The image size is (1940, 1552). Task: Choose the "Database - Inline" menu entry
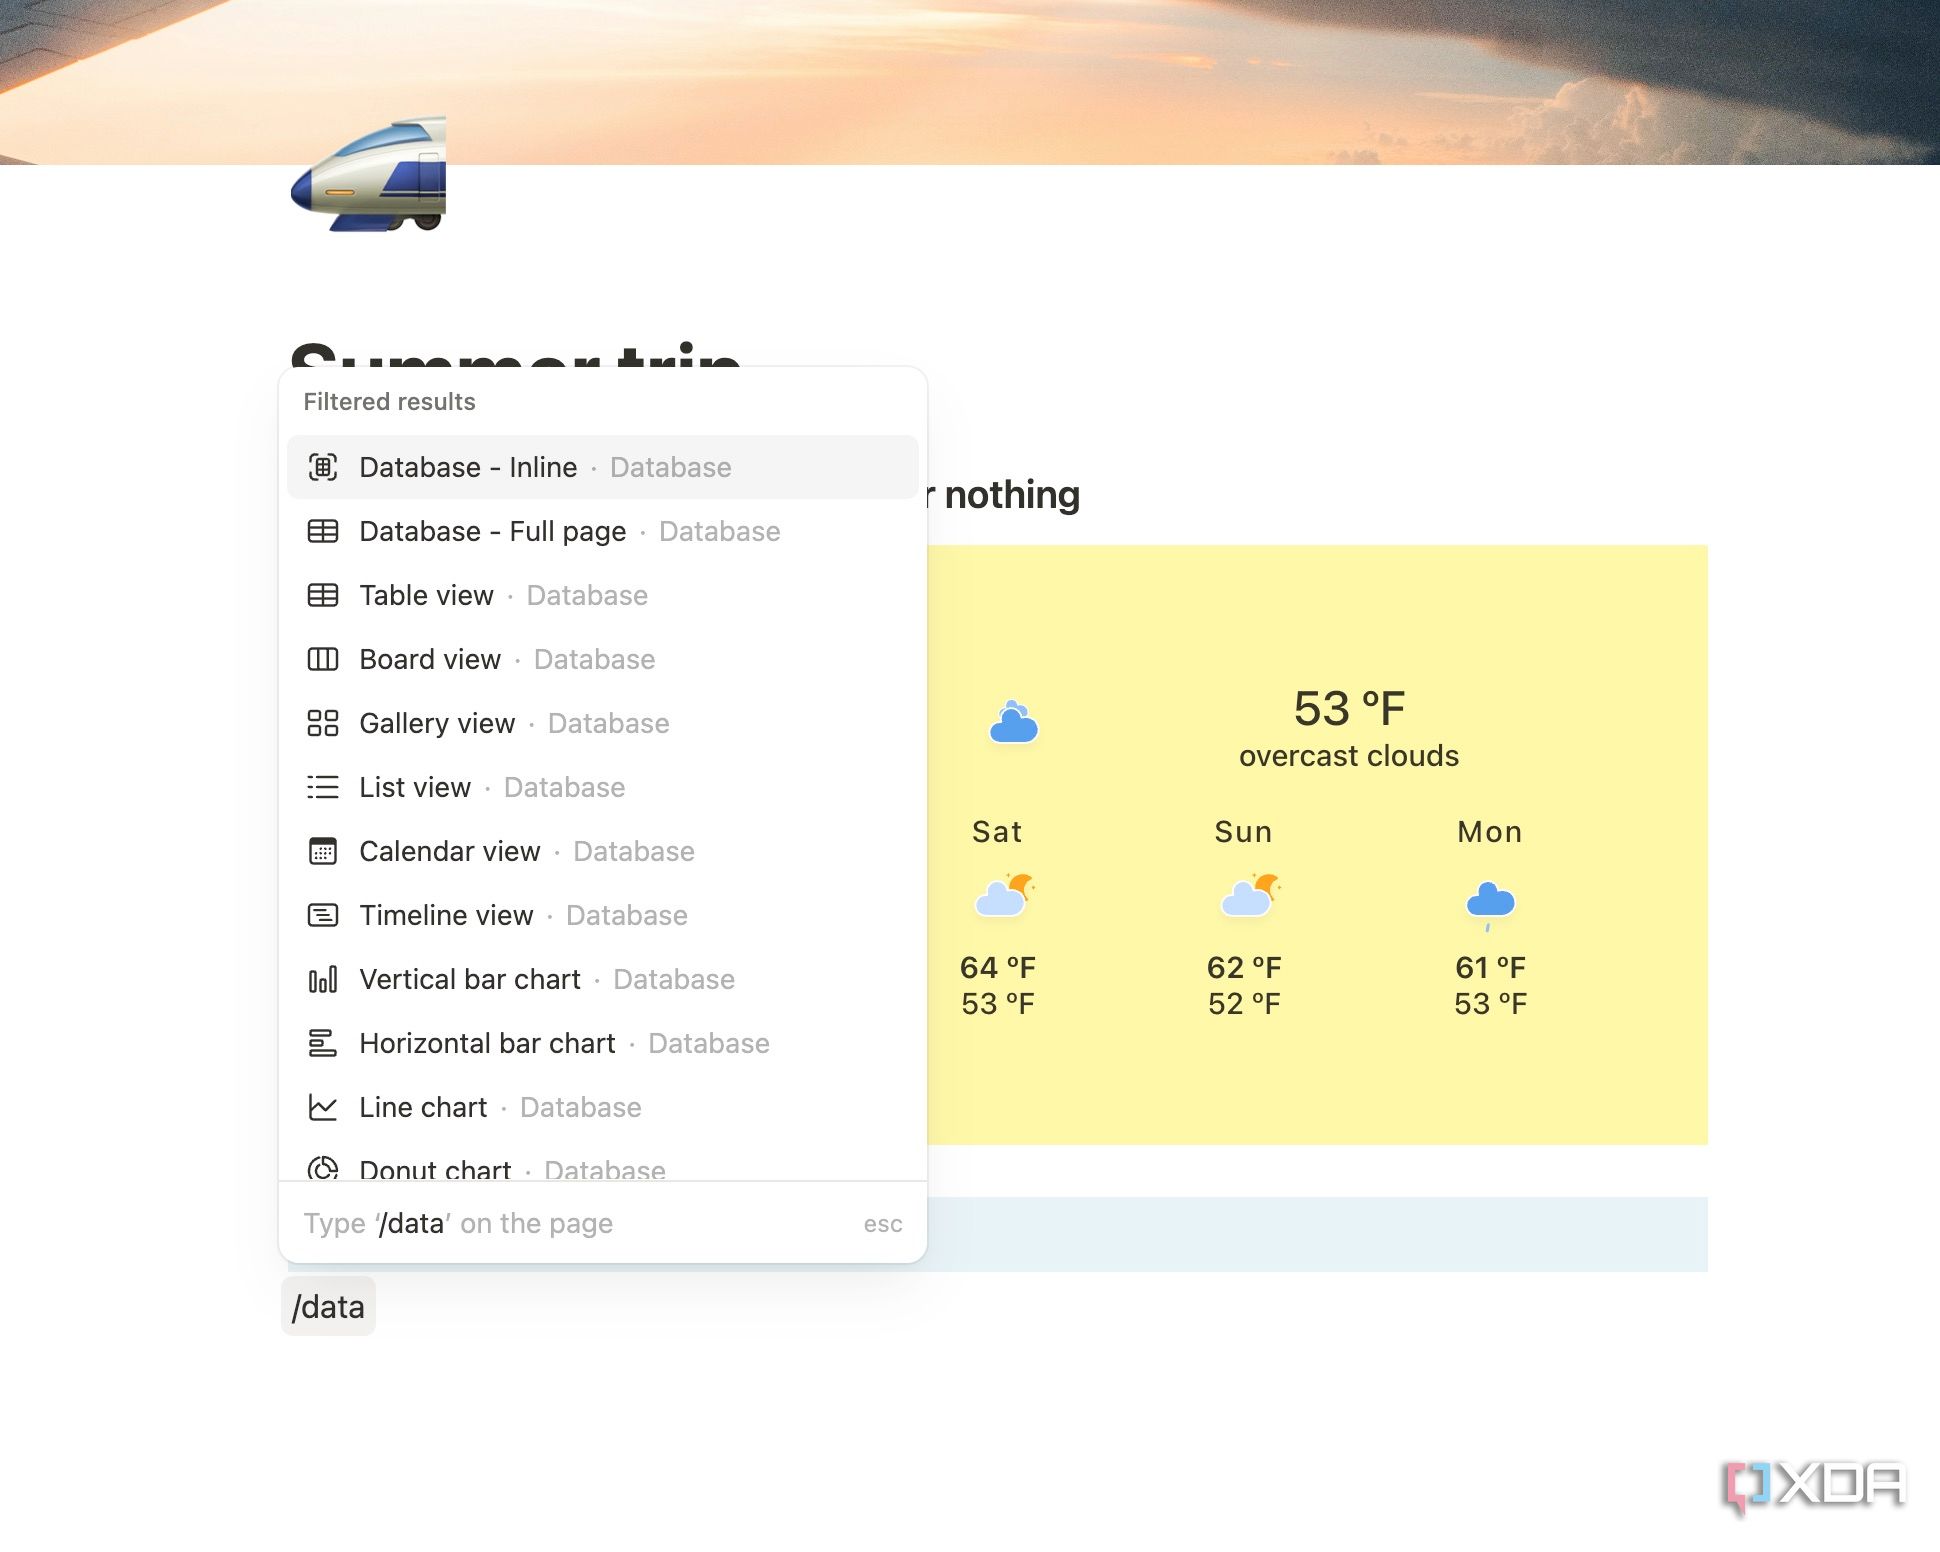pyautogui.click(x=468, y=467)
